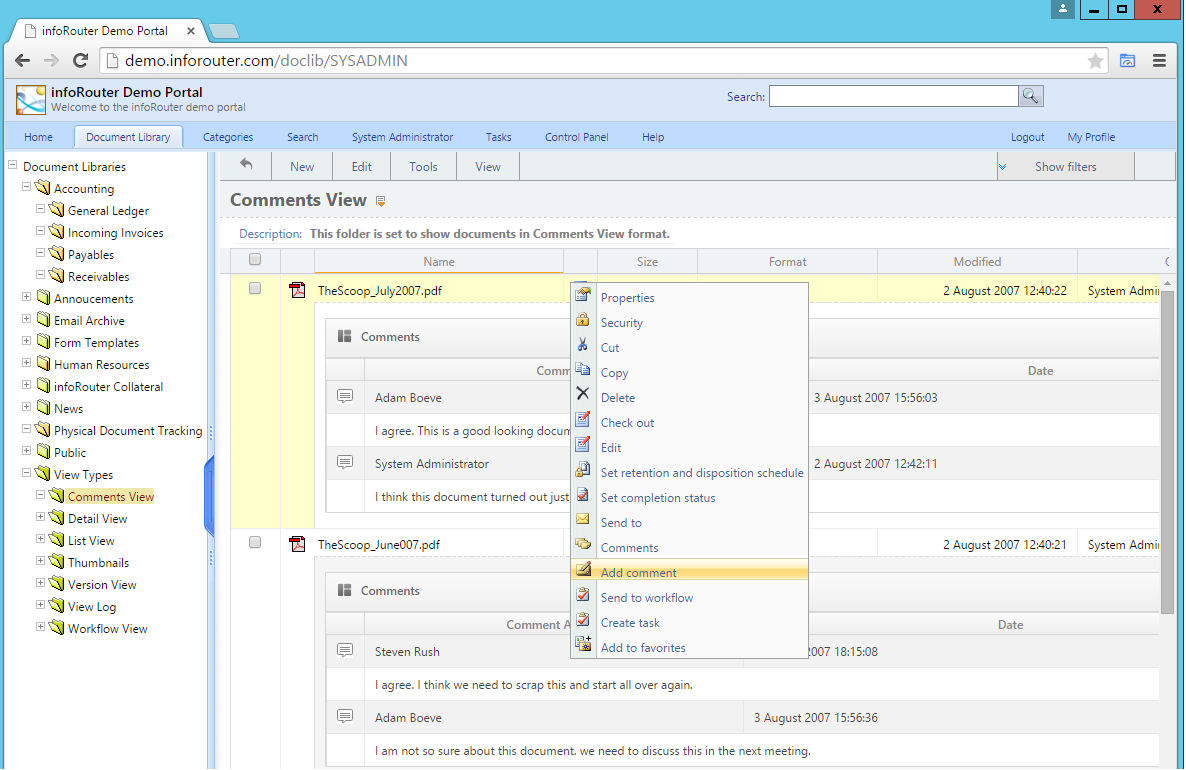This screenshot has width=1186, height=770.
Task: Click the Security padlock icon
Action: 584,322
